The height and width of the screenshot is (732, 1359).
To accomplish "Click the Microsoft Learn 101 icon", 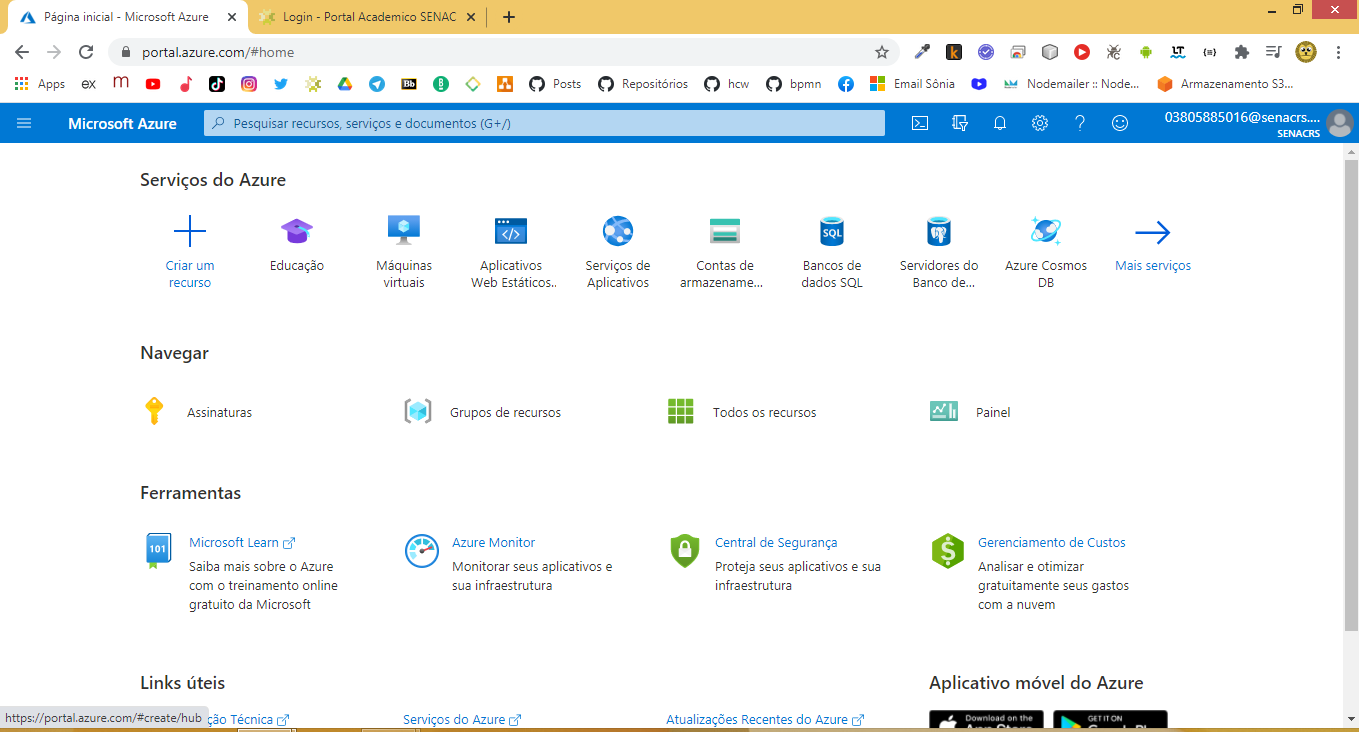I will tap(158, 551).
